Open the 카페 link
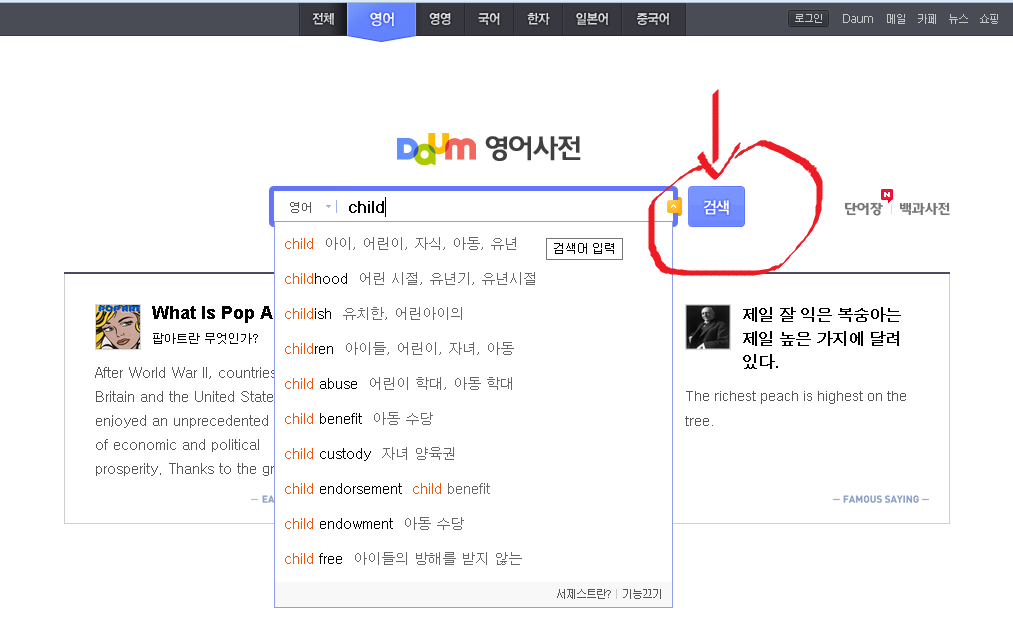This screenshot has width=1013, height=624. (x=926, y=19)
